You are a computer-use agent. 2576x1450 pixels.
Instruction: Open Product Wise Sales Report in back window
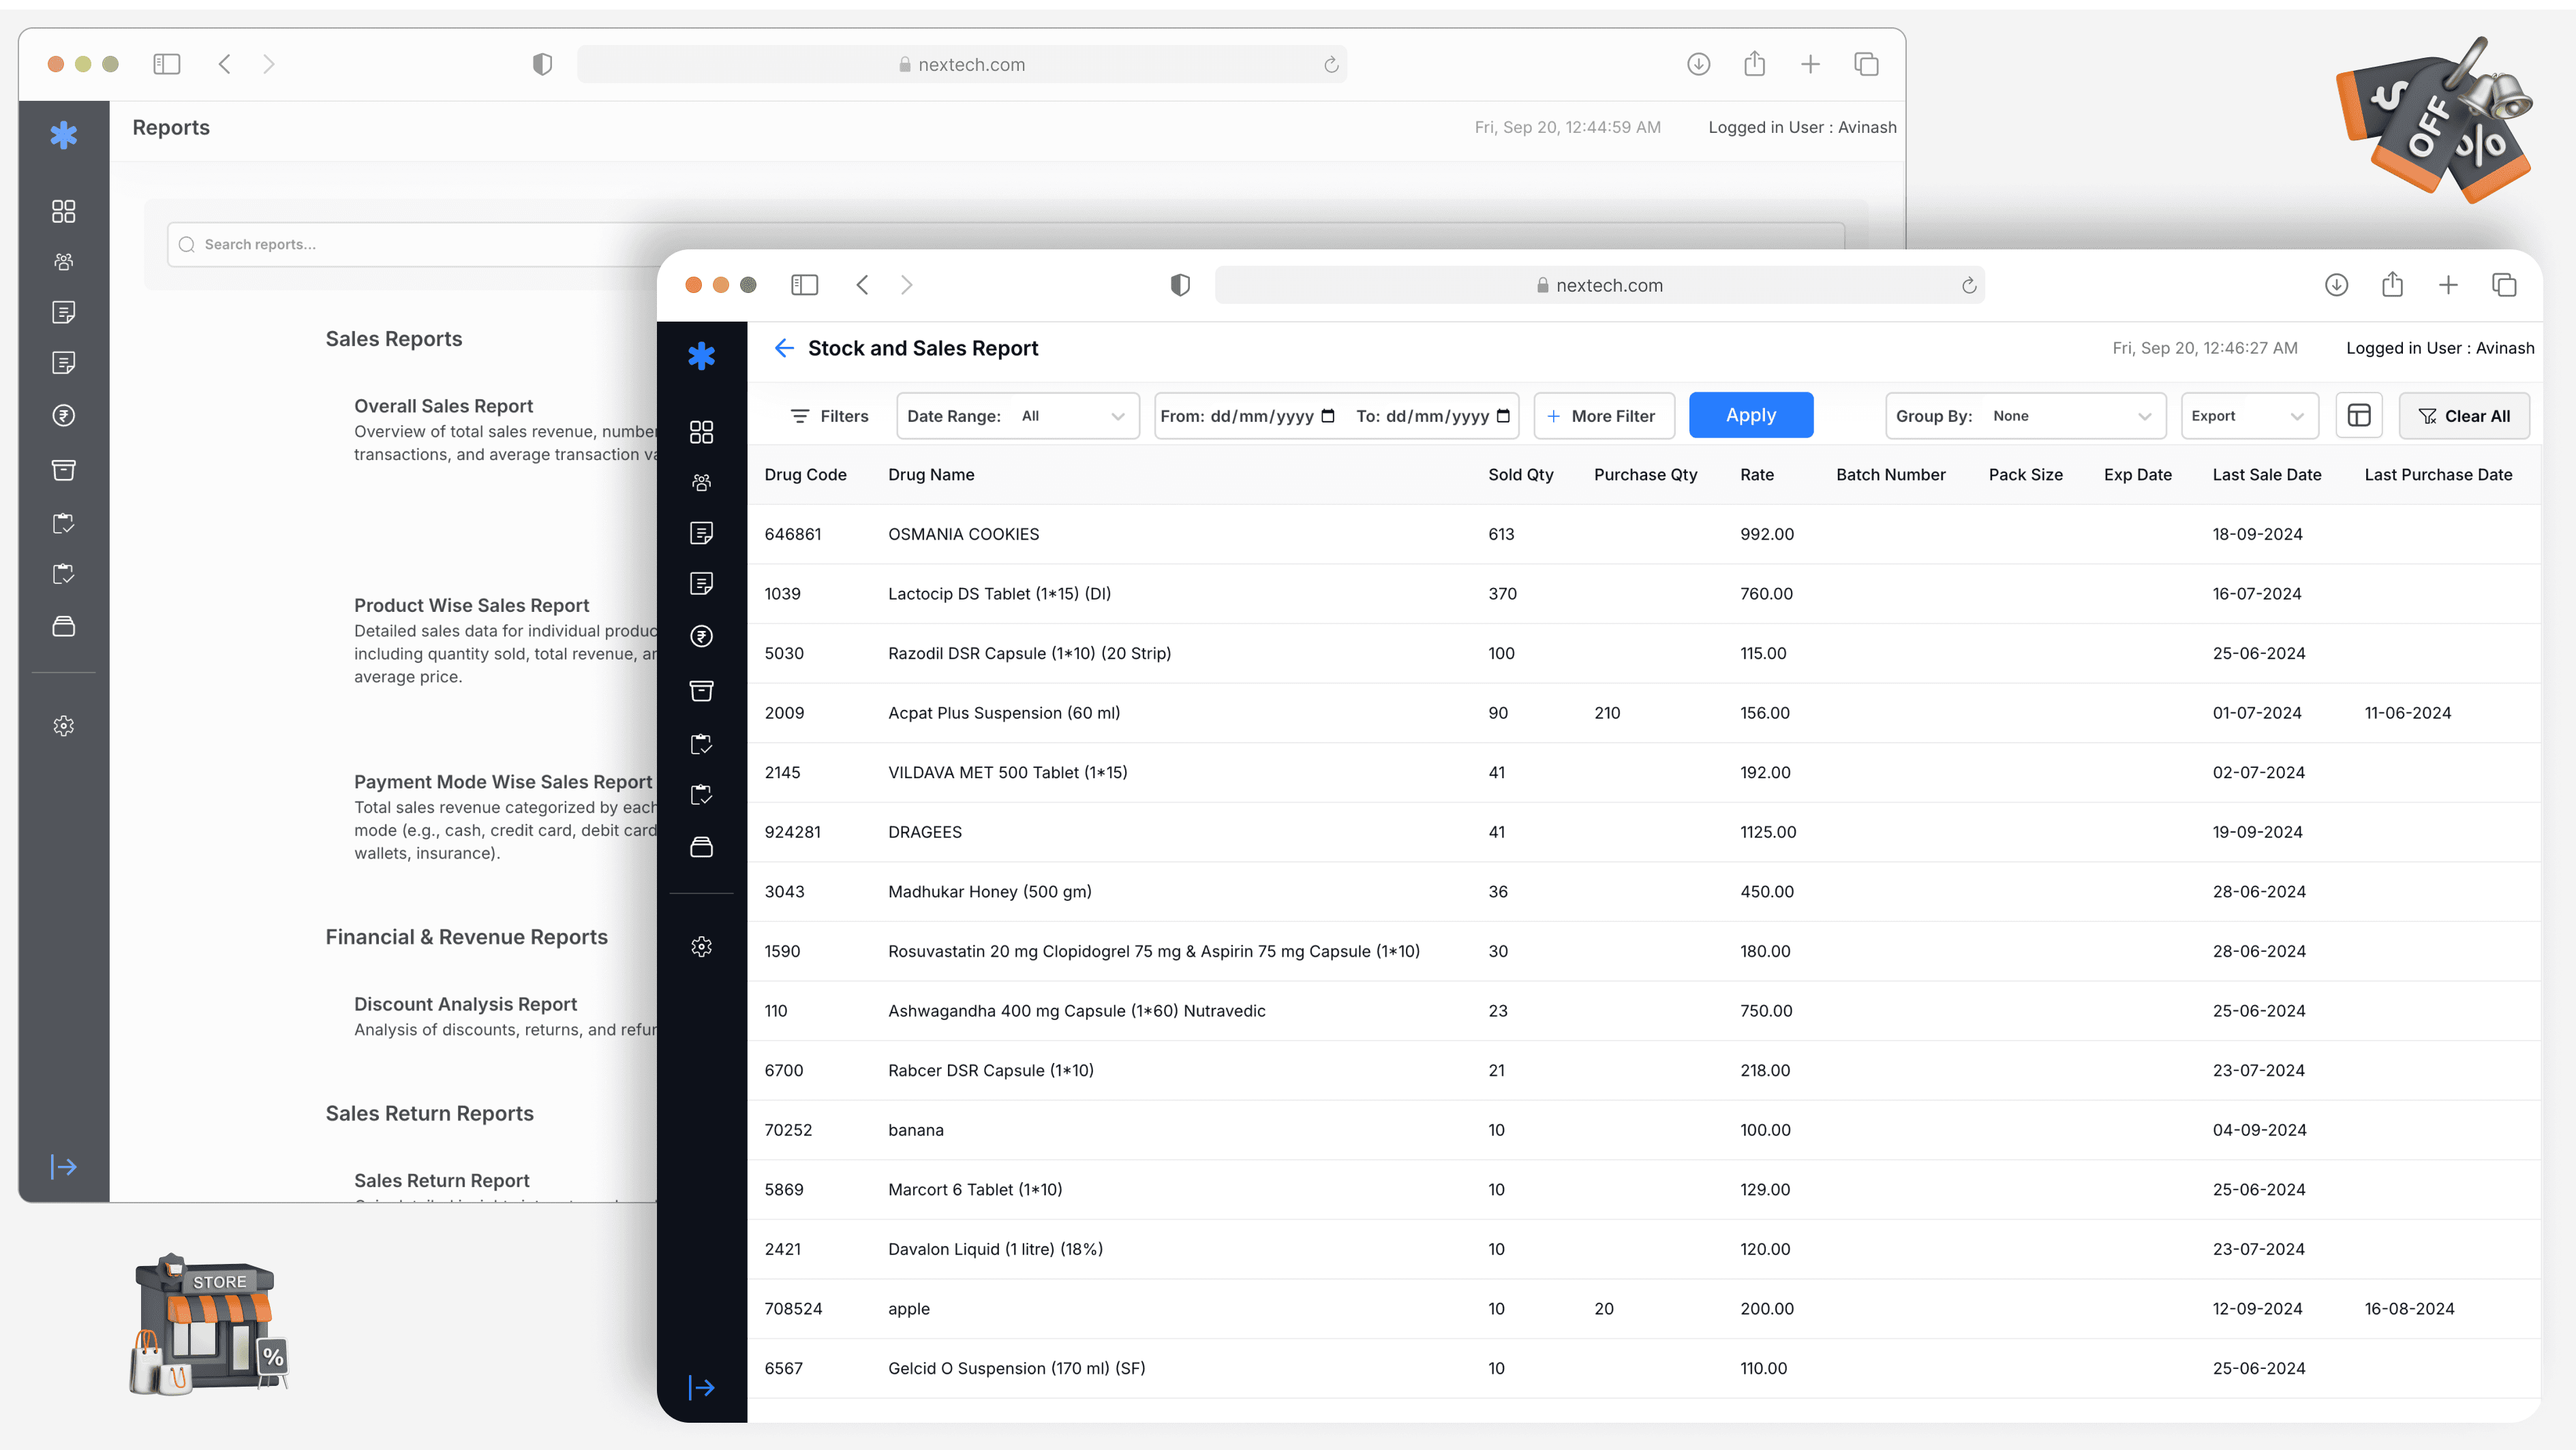coord(471,605)
